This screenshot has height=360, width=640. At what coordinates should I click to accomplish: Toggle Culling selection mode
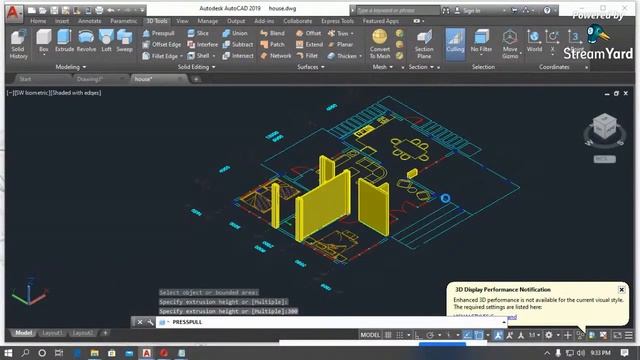[x=455, y=44]
